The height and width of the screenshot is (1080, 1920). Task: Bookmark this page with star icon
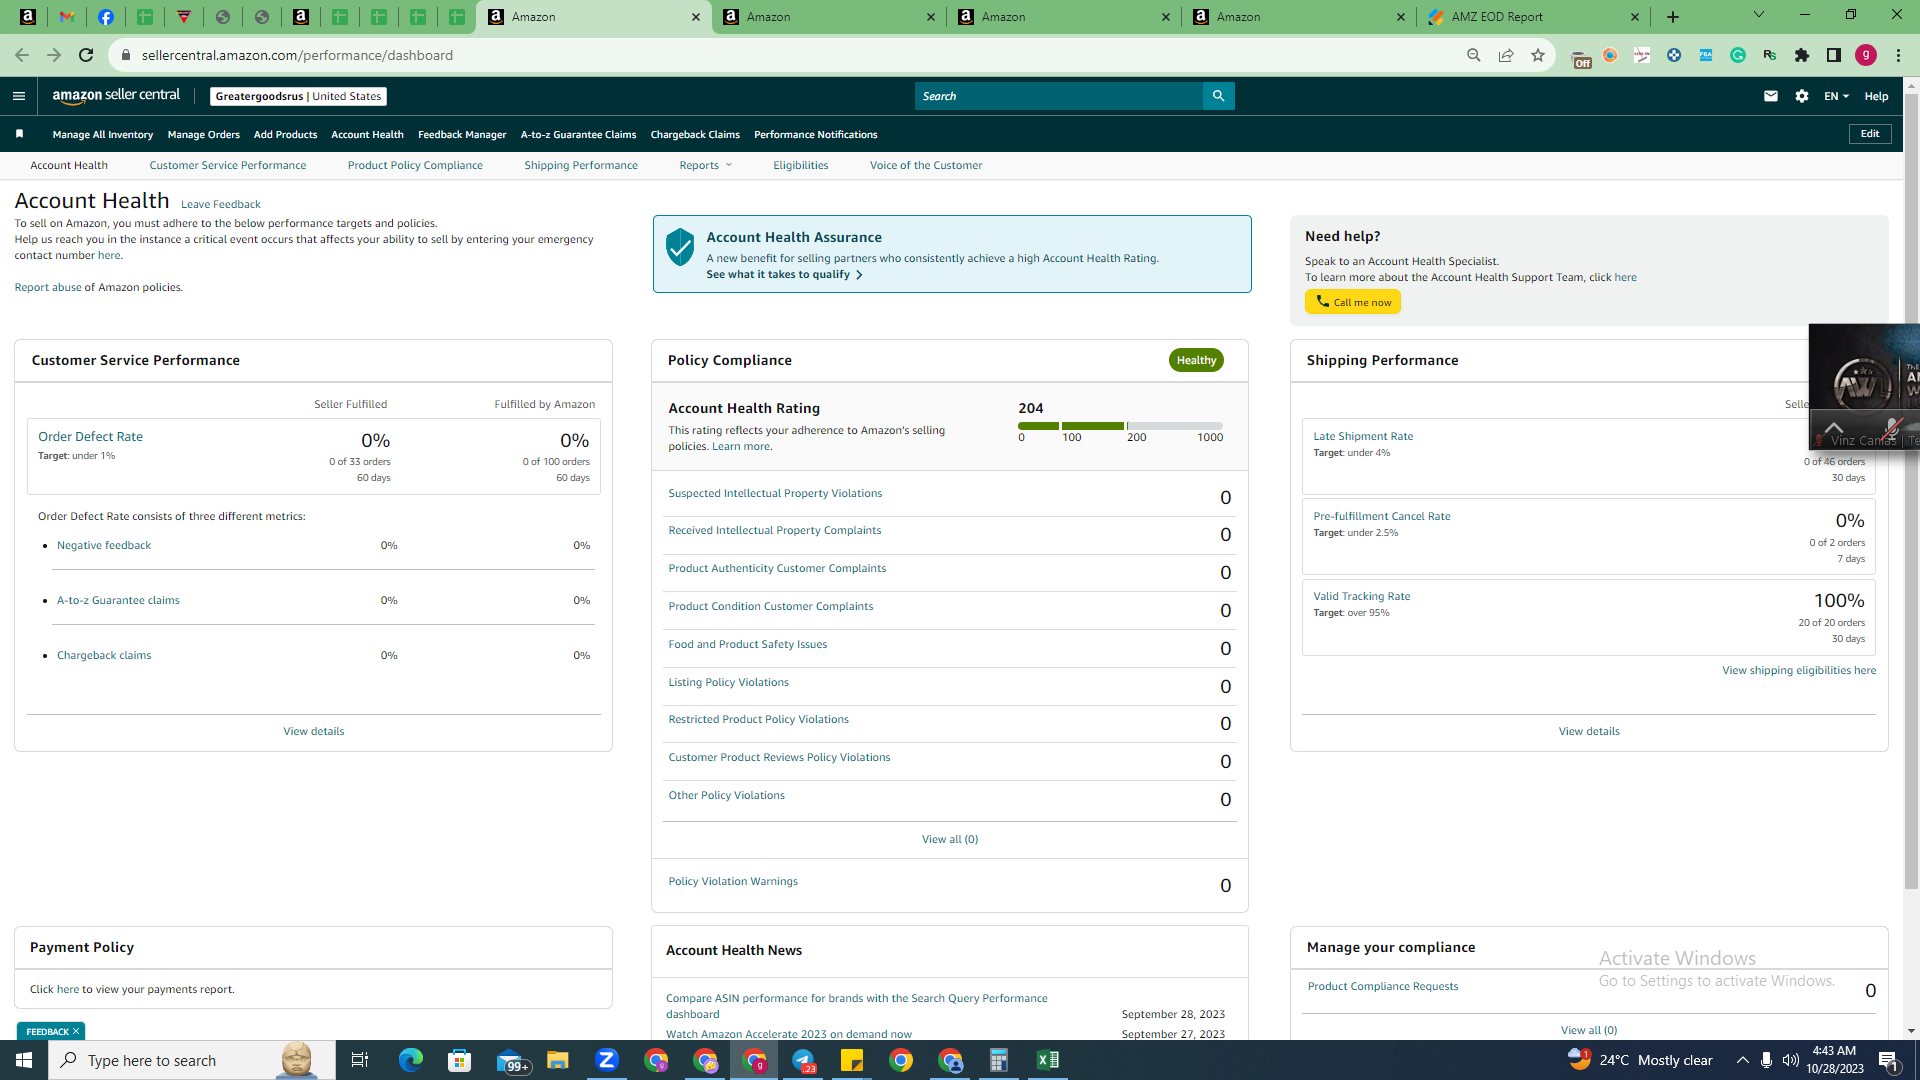tap(1538, 55)
